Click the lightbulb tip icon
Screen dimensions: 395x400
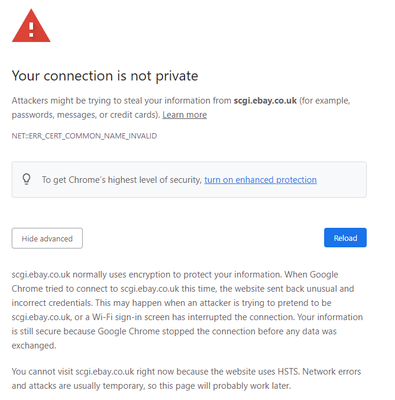coord(26,179)
